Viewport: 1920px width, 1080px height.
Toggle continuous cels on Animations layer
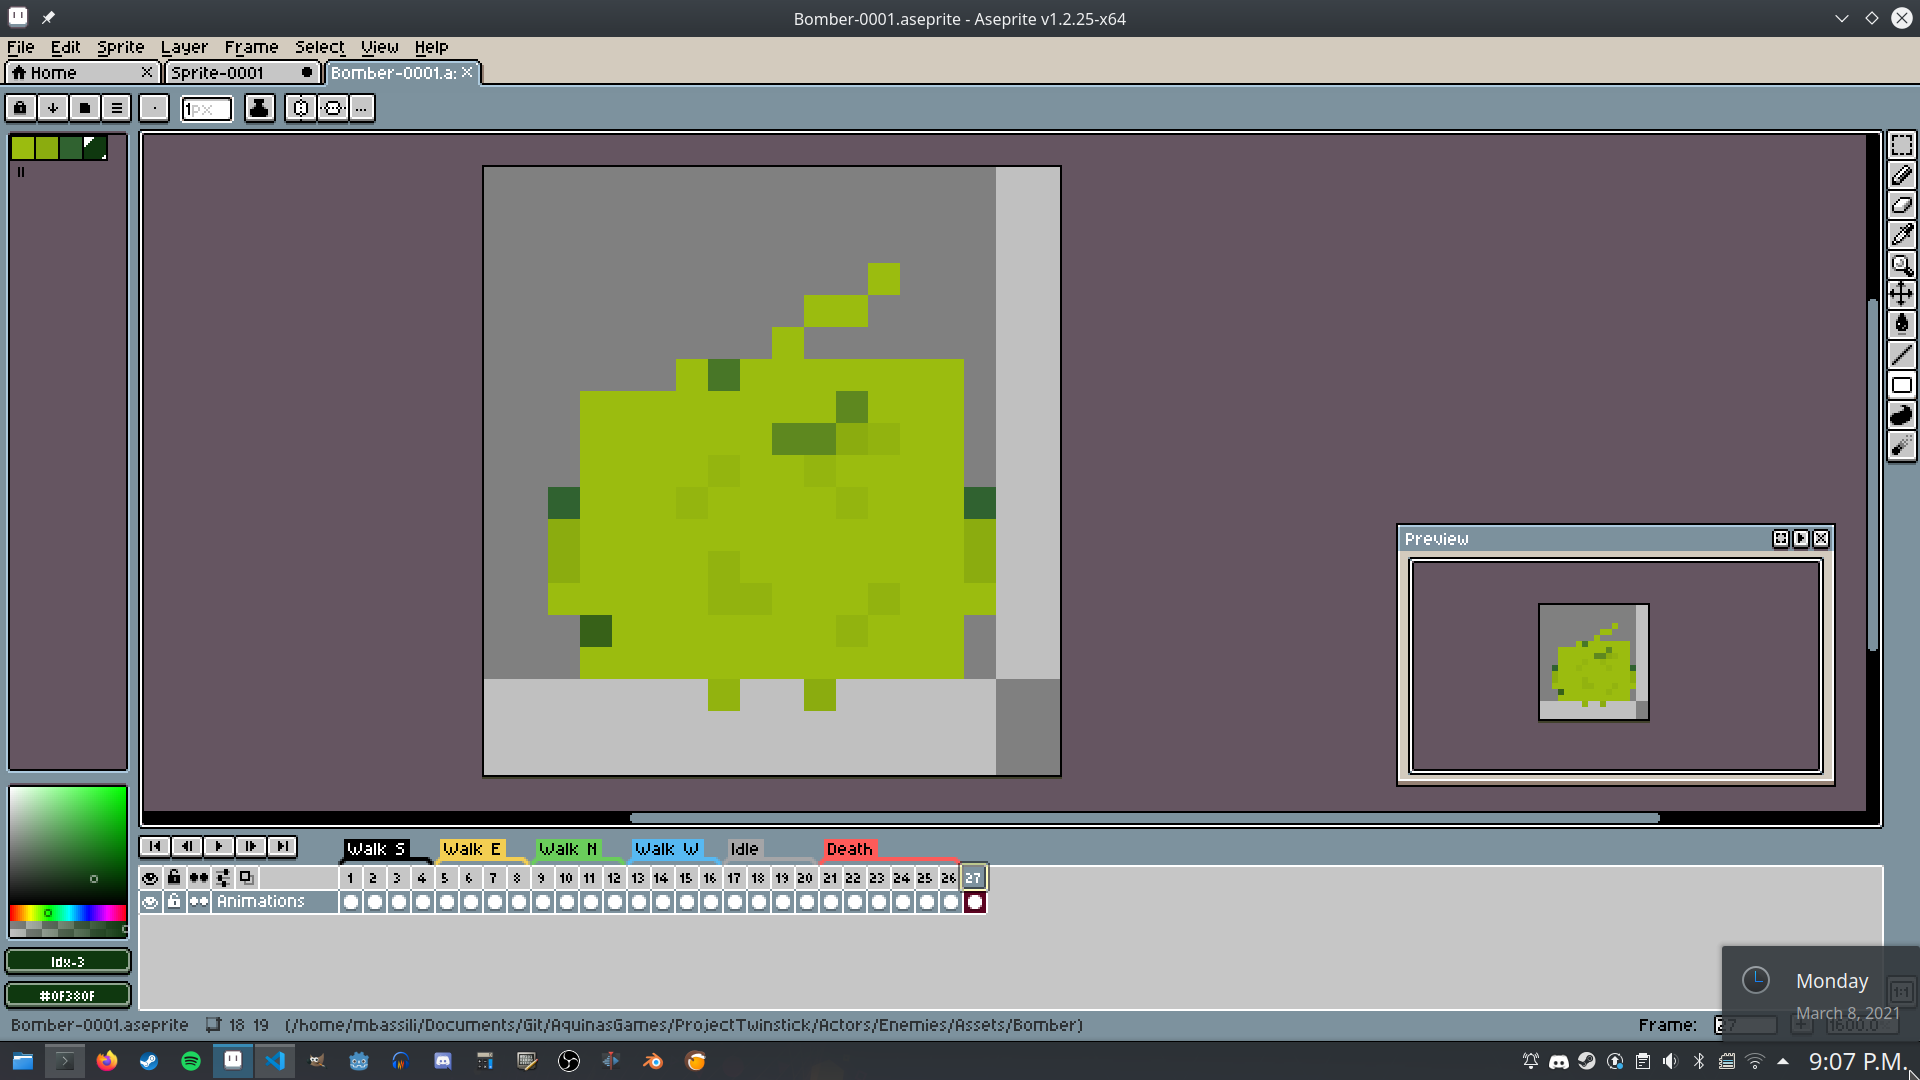(199, 902)
